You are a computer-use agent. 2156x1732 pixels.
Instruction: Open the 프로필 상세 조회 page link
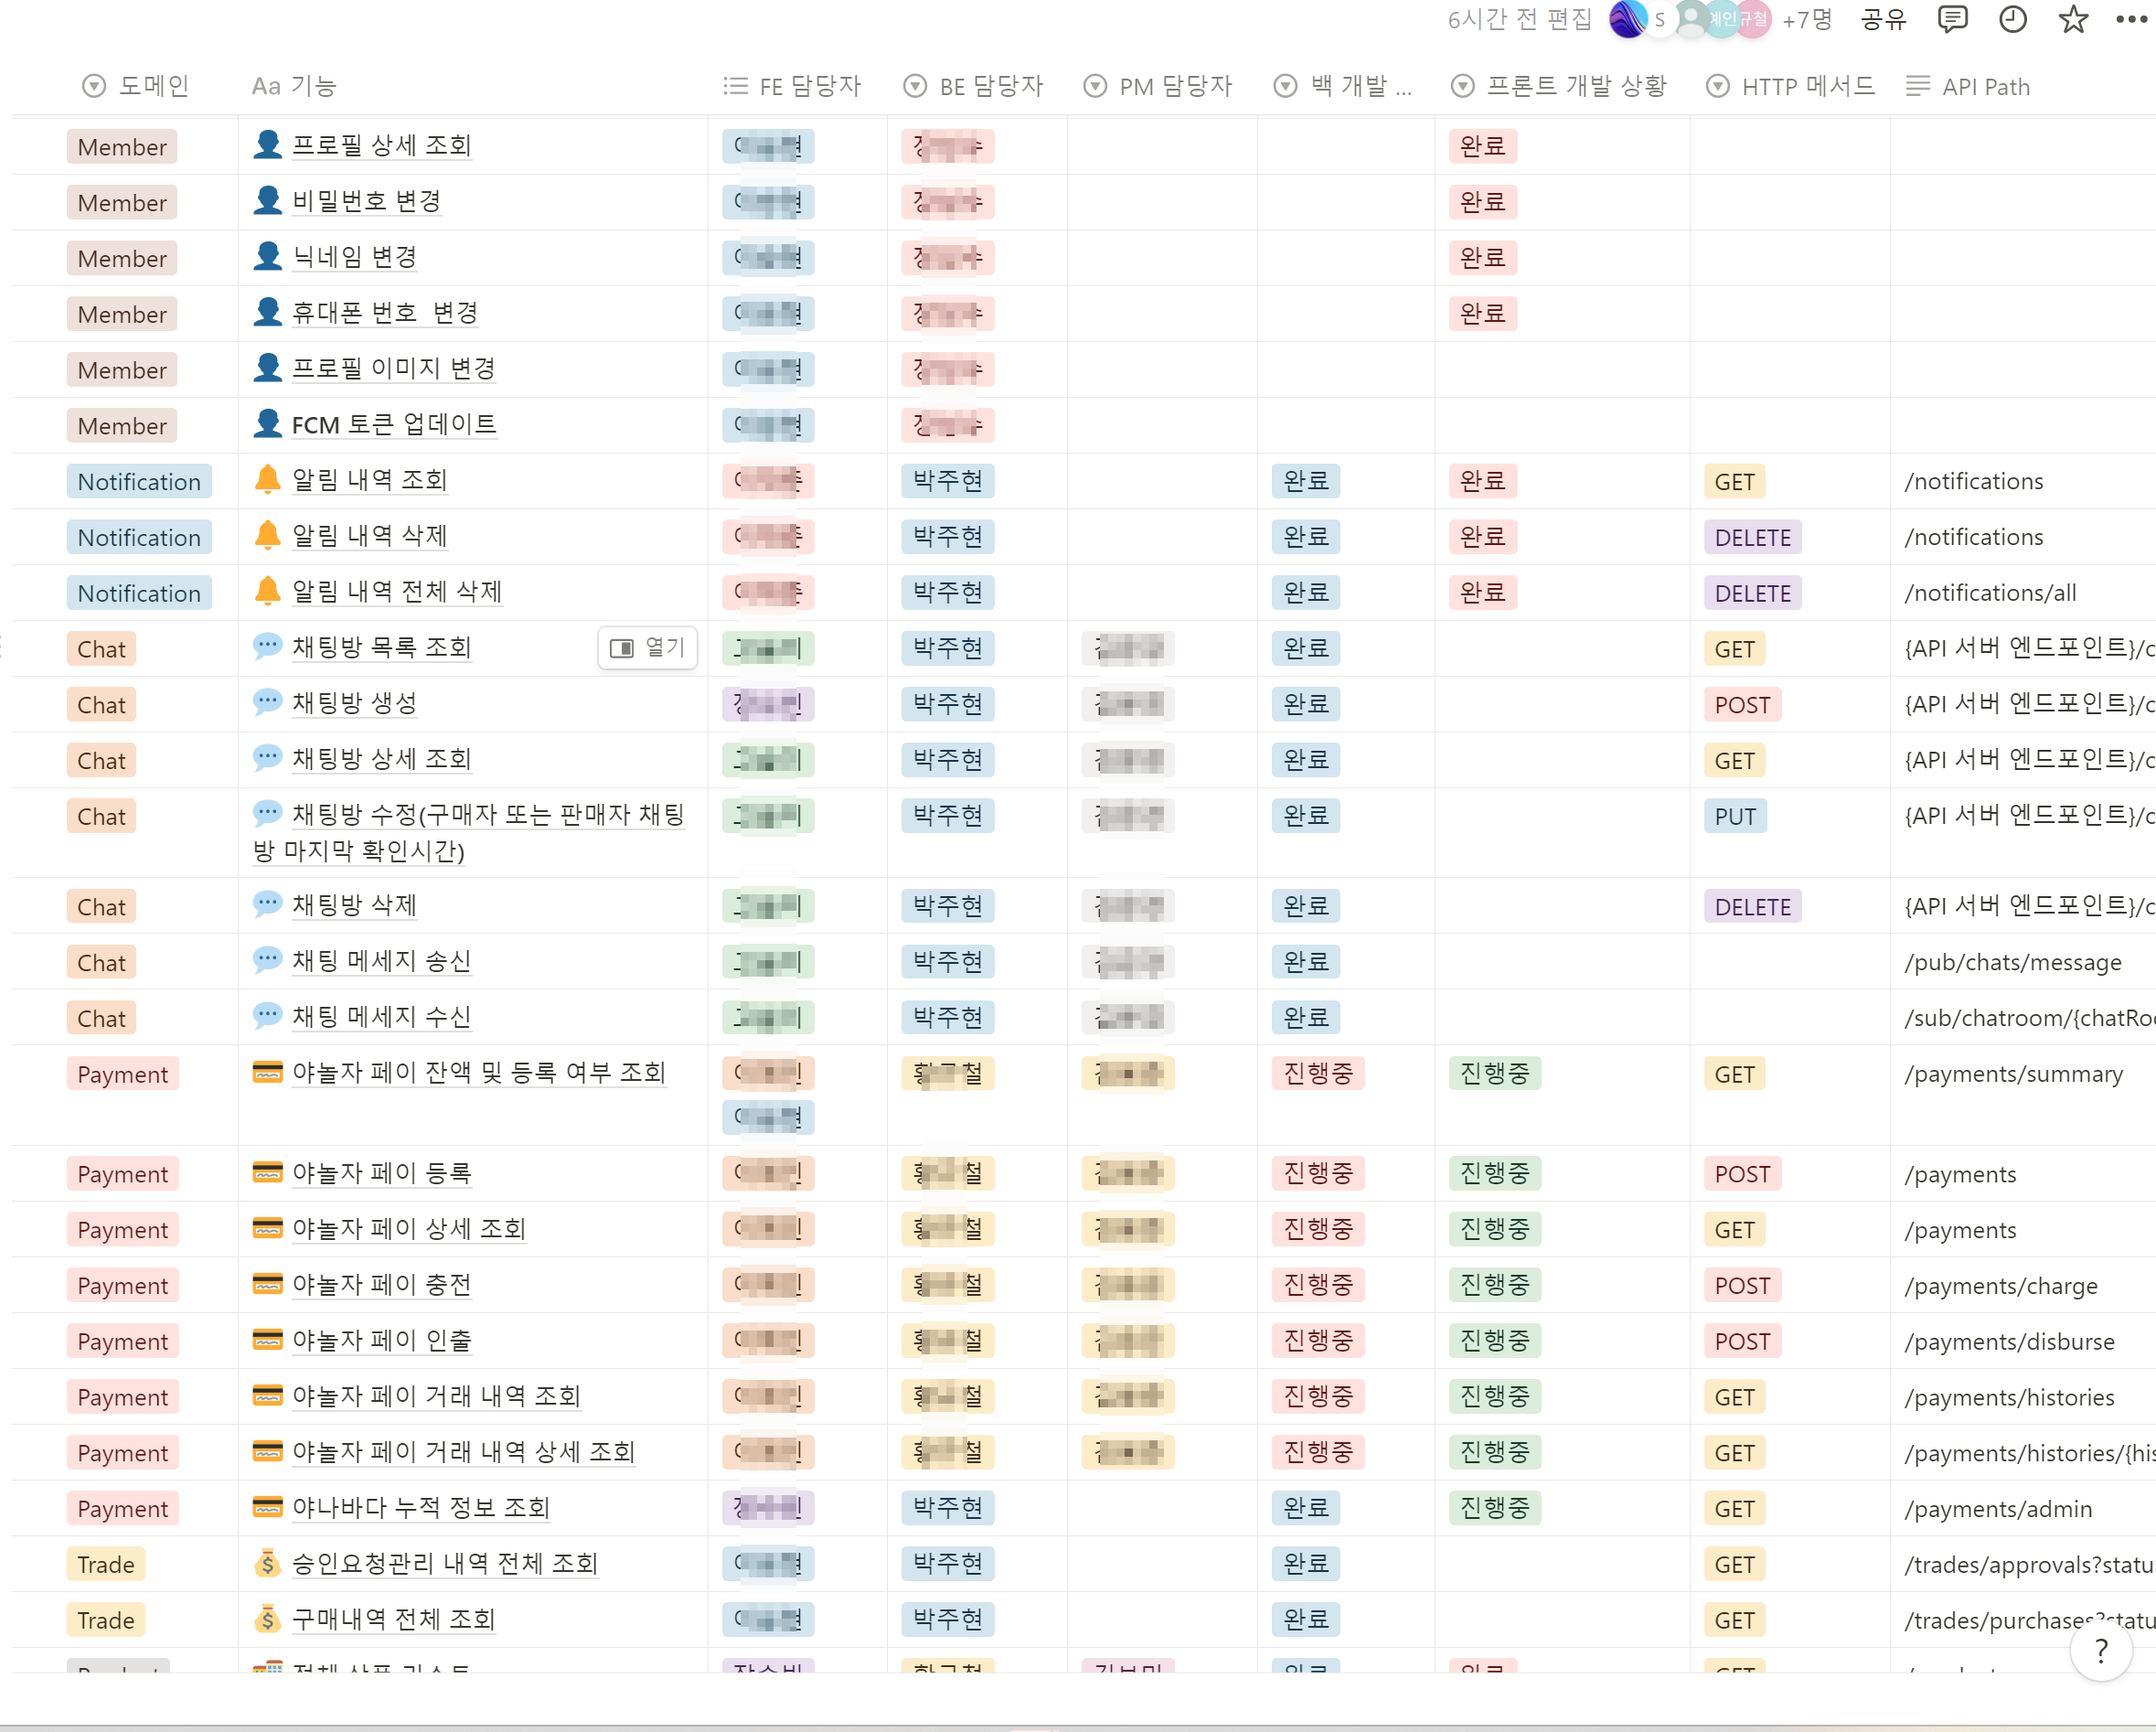(x=381, y=146)
